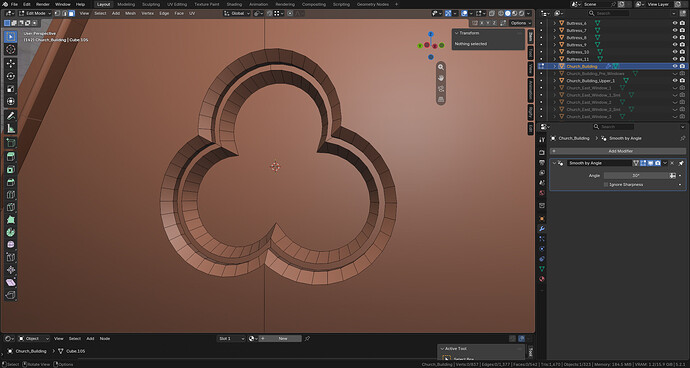Click New material button in node editor
This screenshot has height=368, width=690.
[x=280, y=339]
